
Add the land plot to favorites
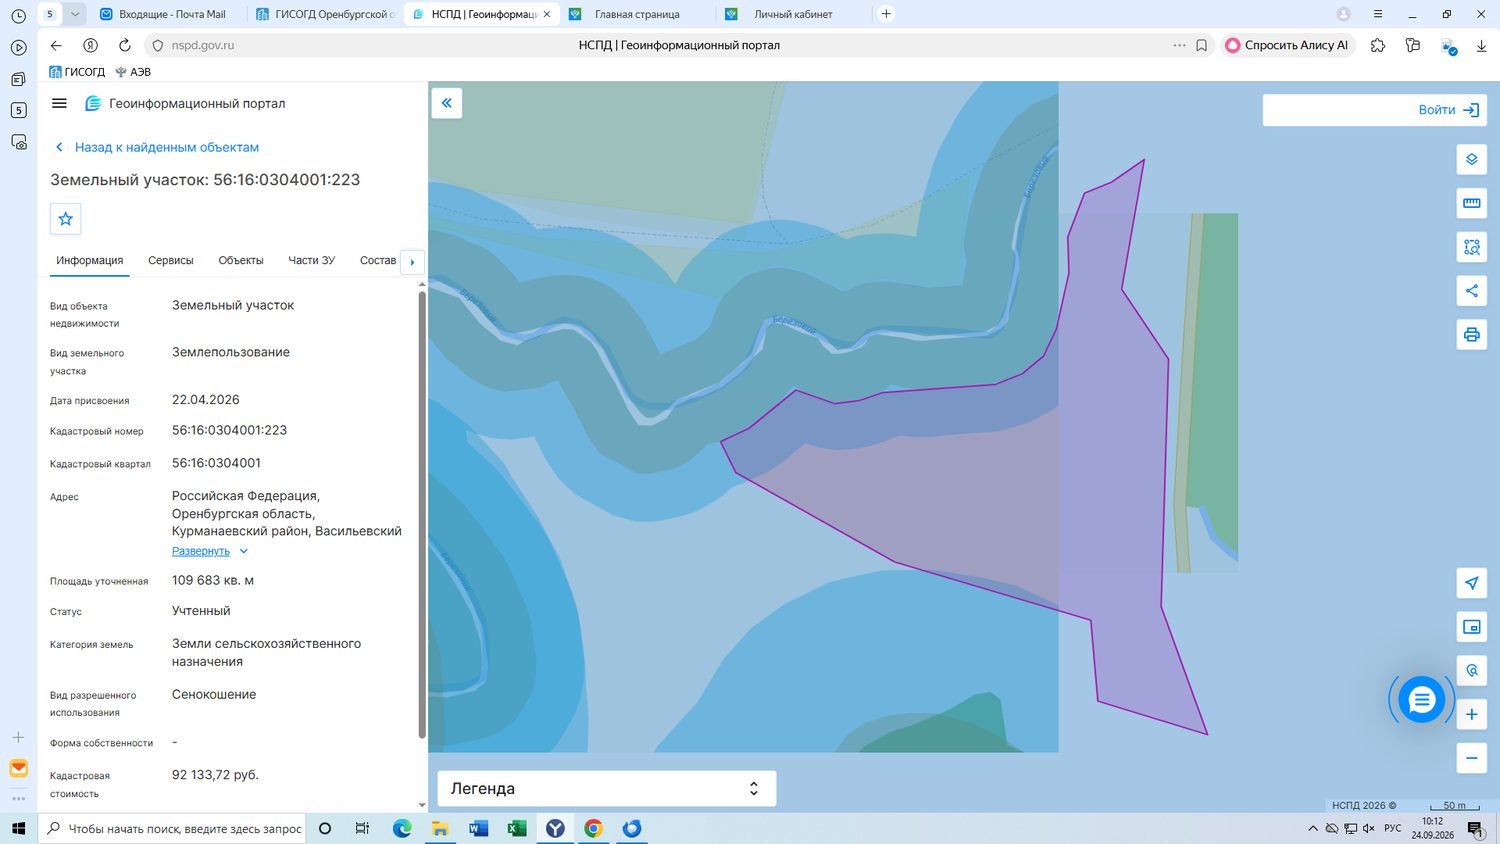(x=66, y=219)
